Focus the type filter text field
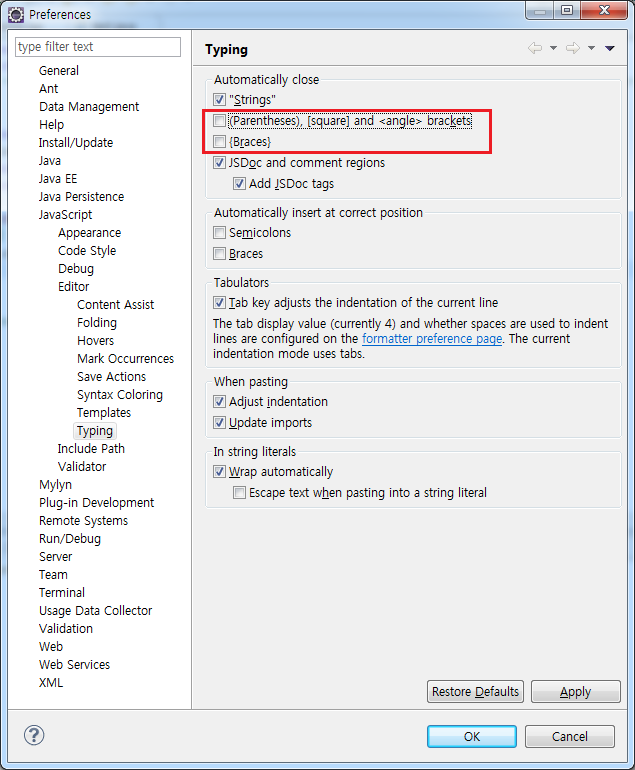Screen dimensions: 635x770 click(98, 47)
